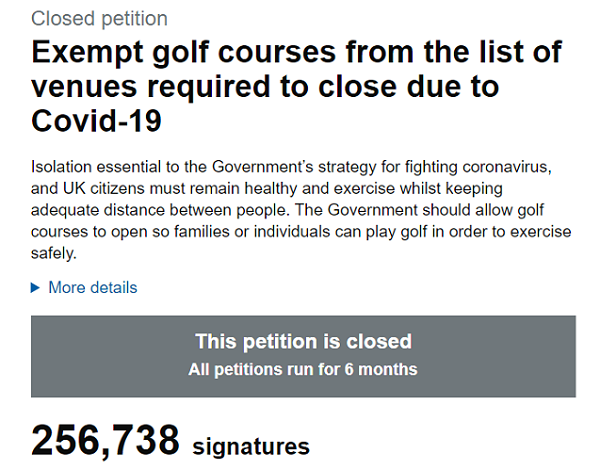Click the 256,738 signature count

[105, 441]
